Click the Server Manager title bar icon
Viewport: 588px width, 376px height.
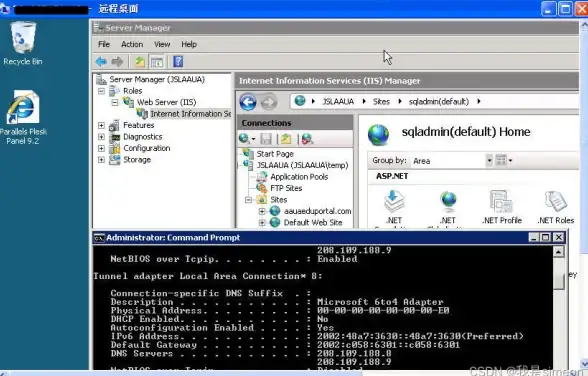(x=98, y=27)
